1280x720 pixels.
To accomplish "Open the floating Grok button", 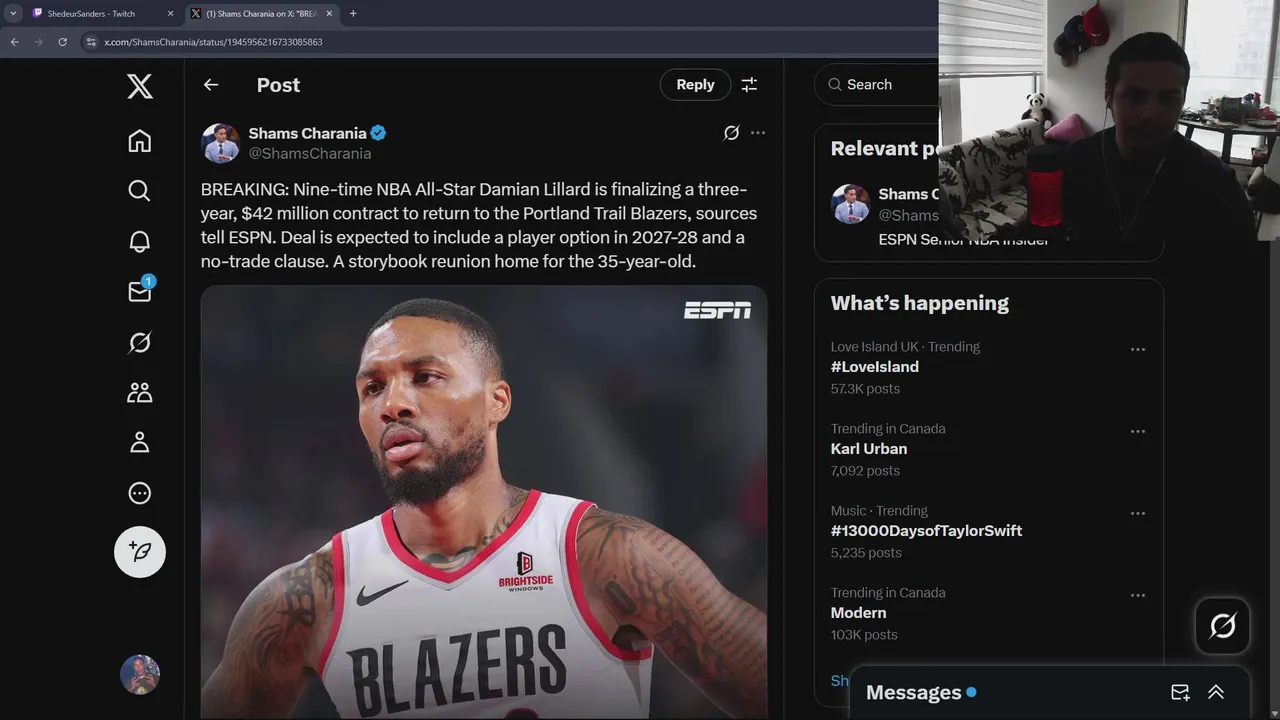I will 1222,626.
